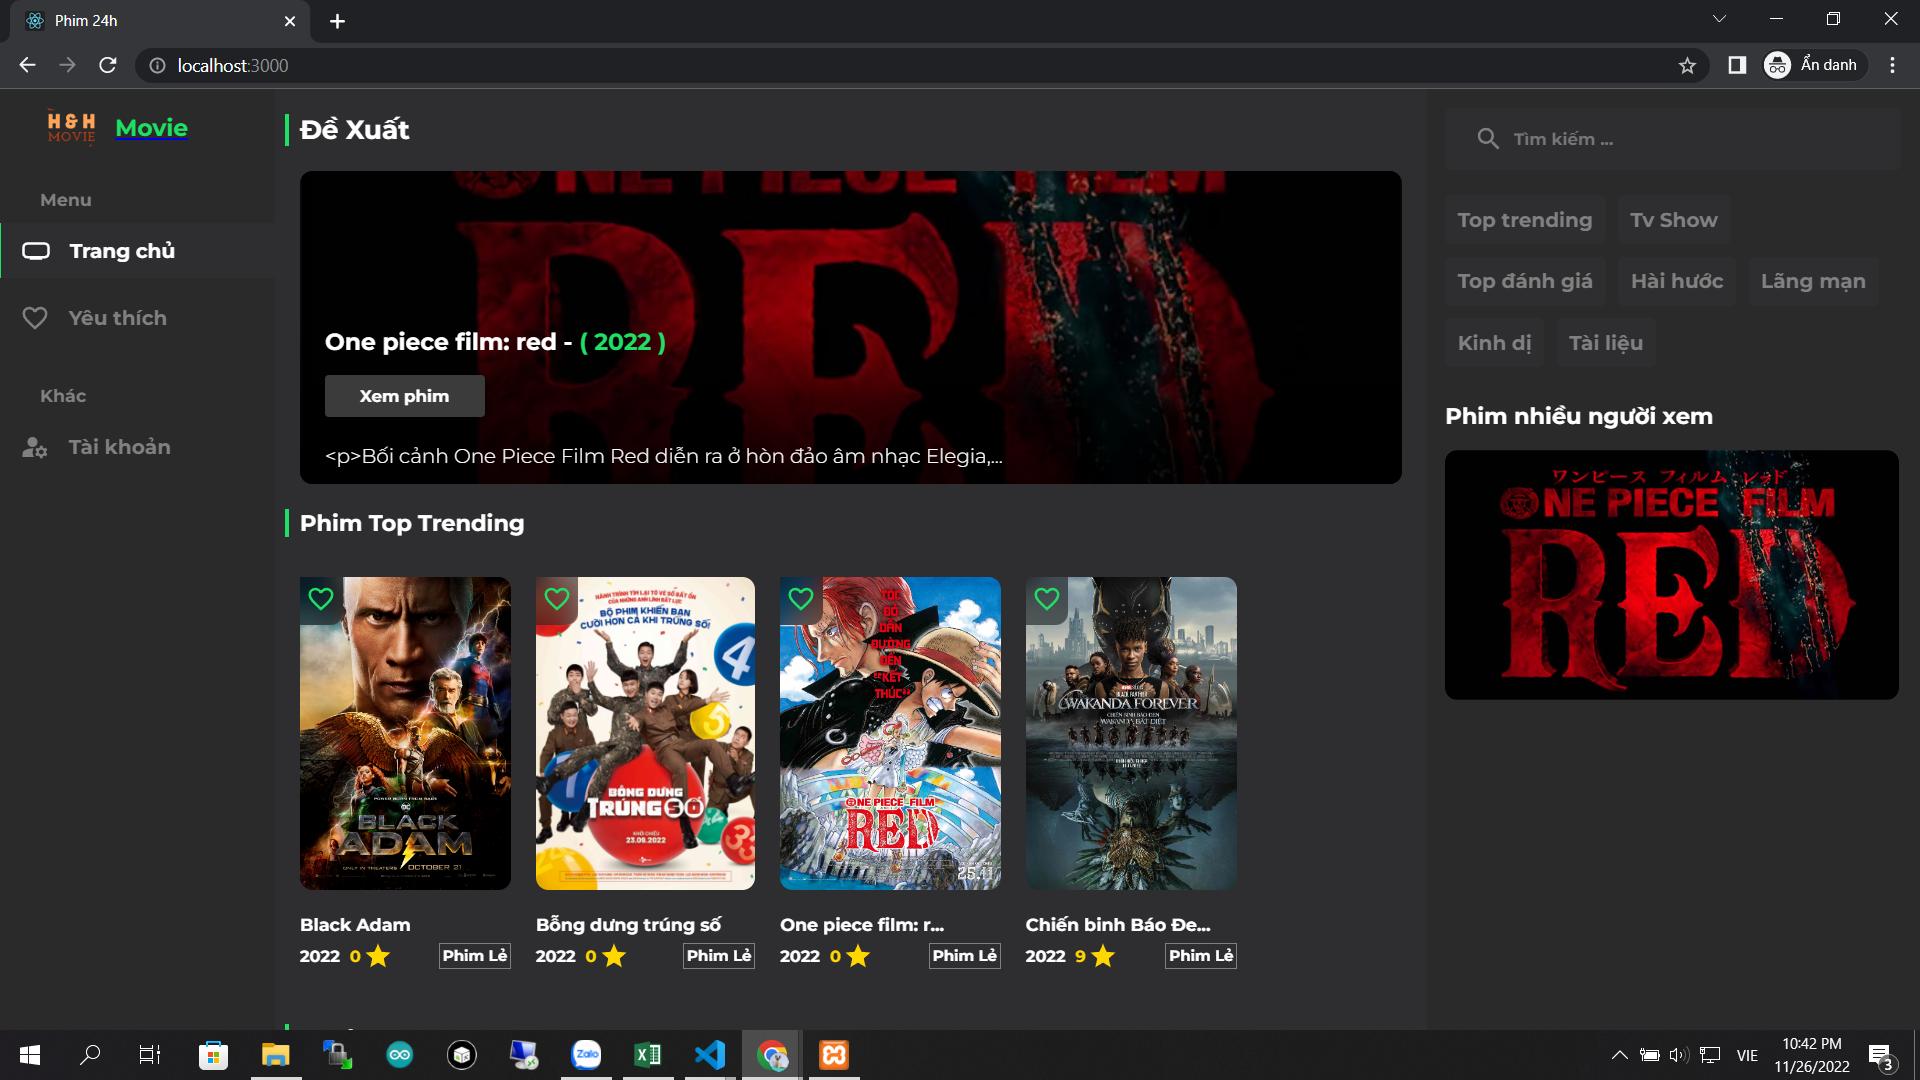This screenshot has width=1920, height=1080.
Task: Go to Trang chủ in sidebar
Action: click(137, 251)
